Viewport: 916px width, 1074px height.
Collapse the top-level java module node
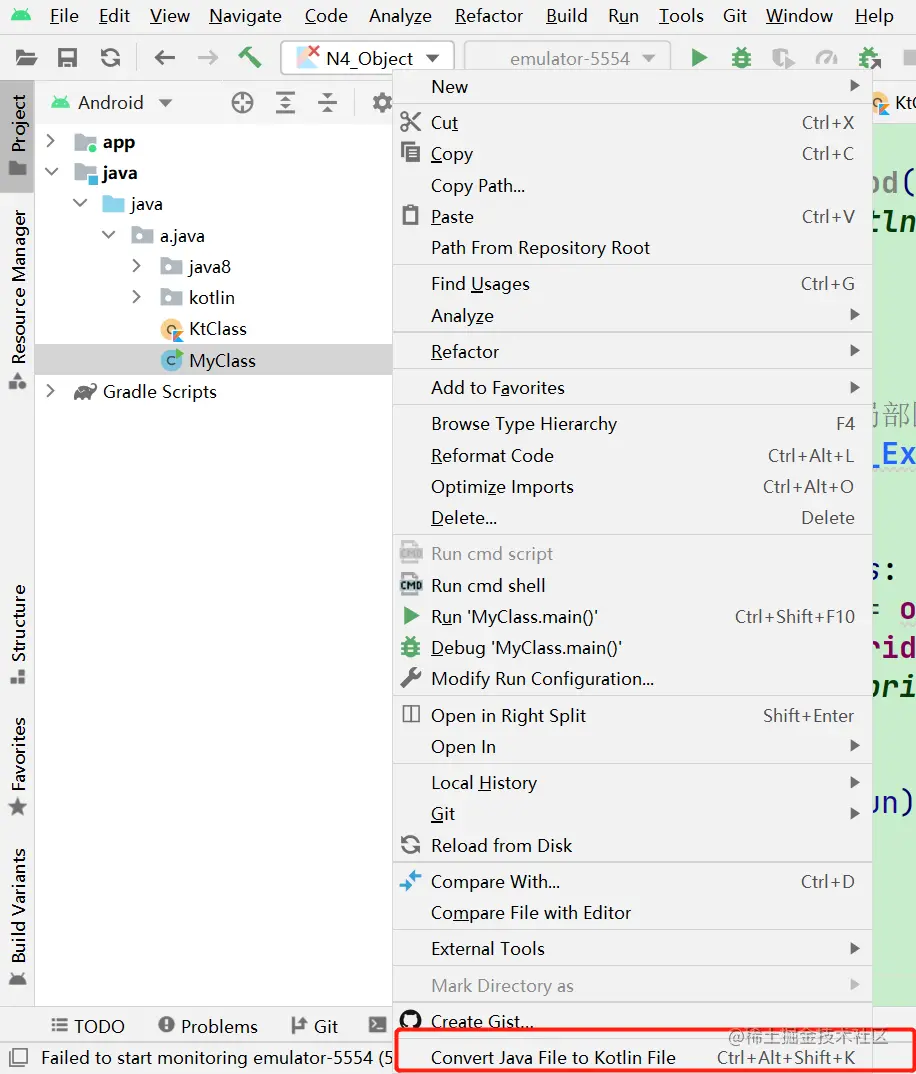[51, 171]
